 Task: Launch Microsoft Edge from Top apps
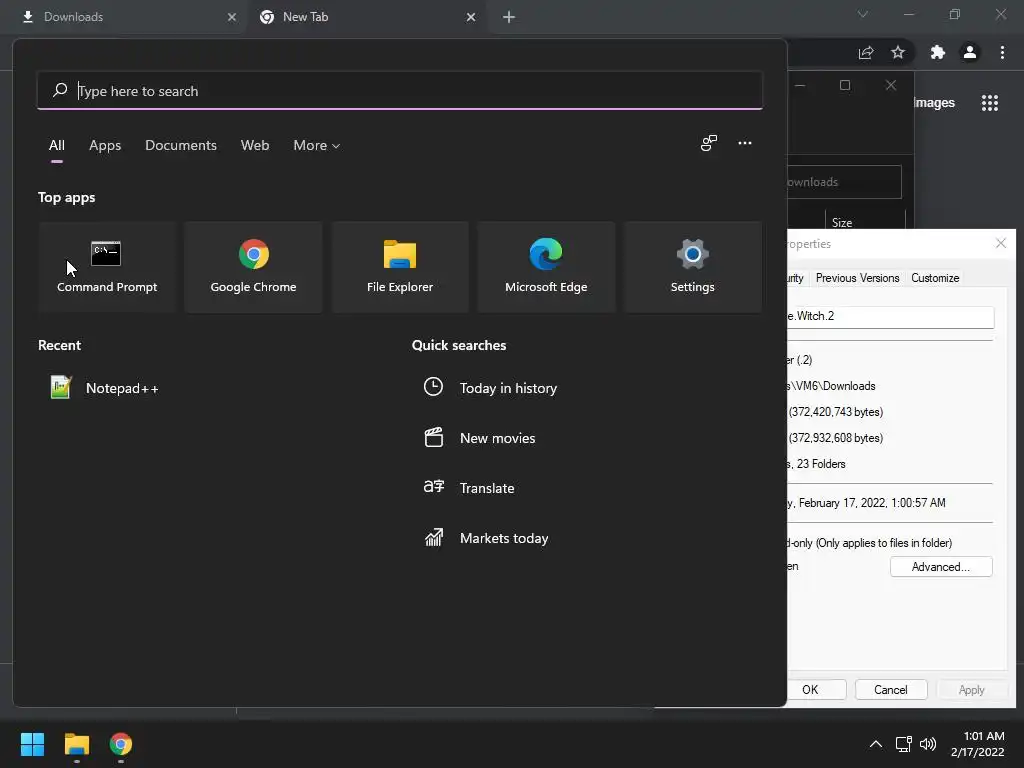(546, 267)
